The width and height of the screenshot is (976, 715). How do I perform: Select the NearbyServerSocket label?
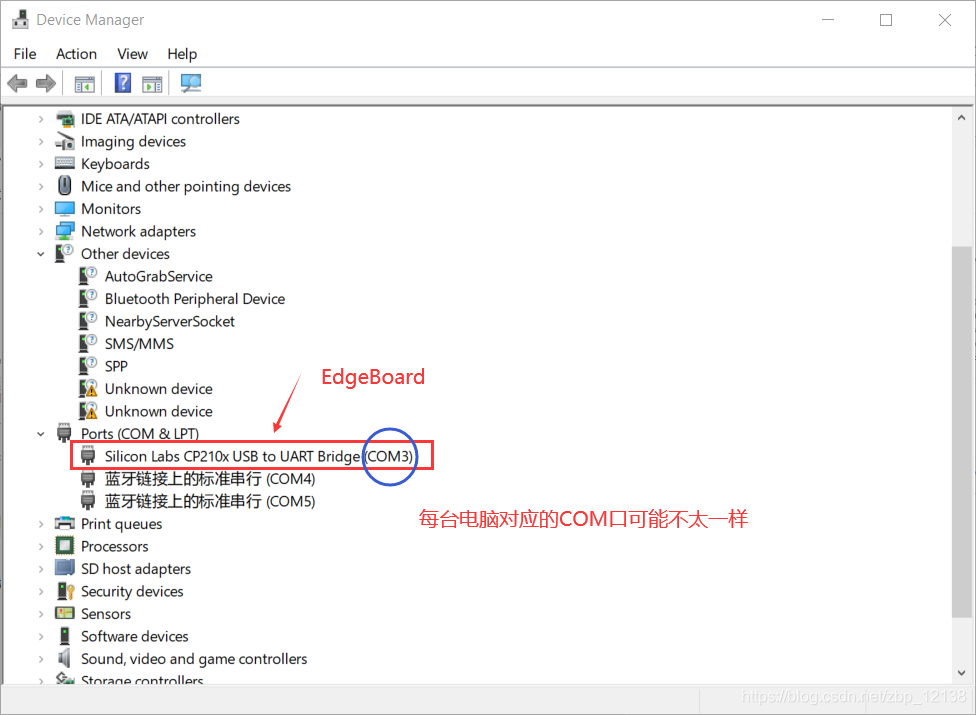(170, 321)
